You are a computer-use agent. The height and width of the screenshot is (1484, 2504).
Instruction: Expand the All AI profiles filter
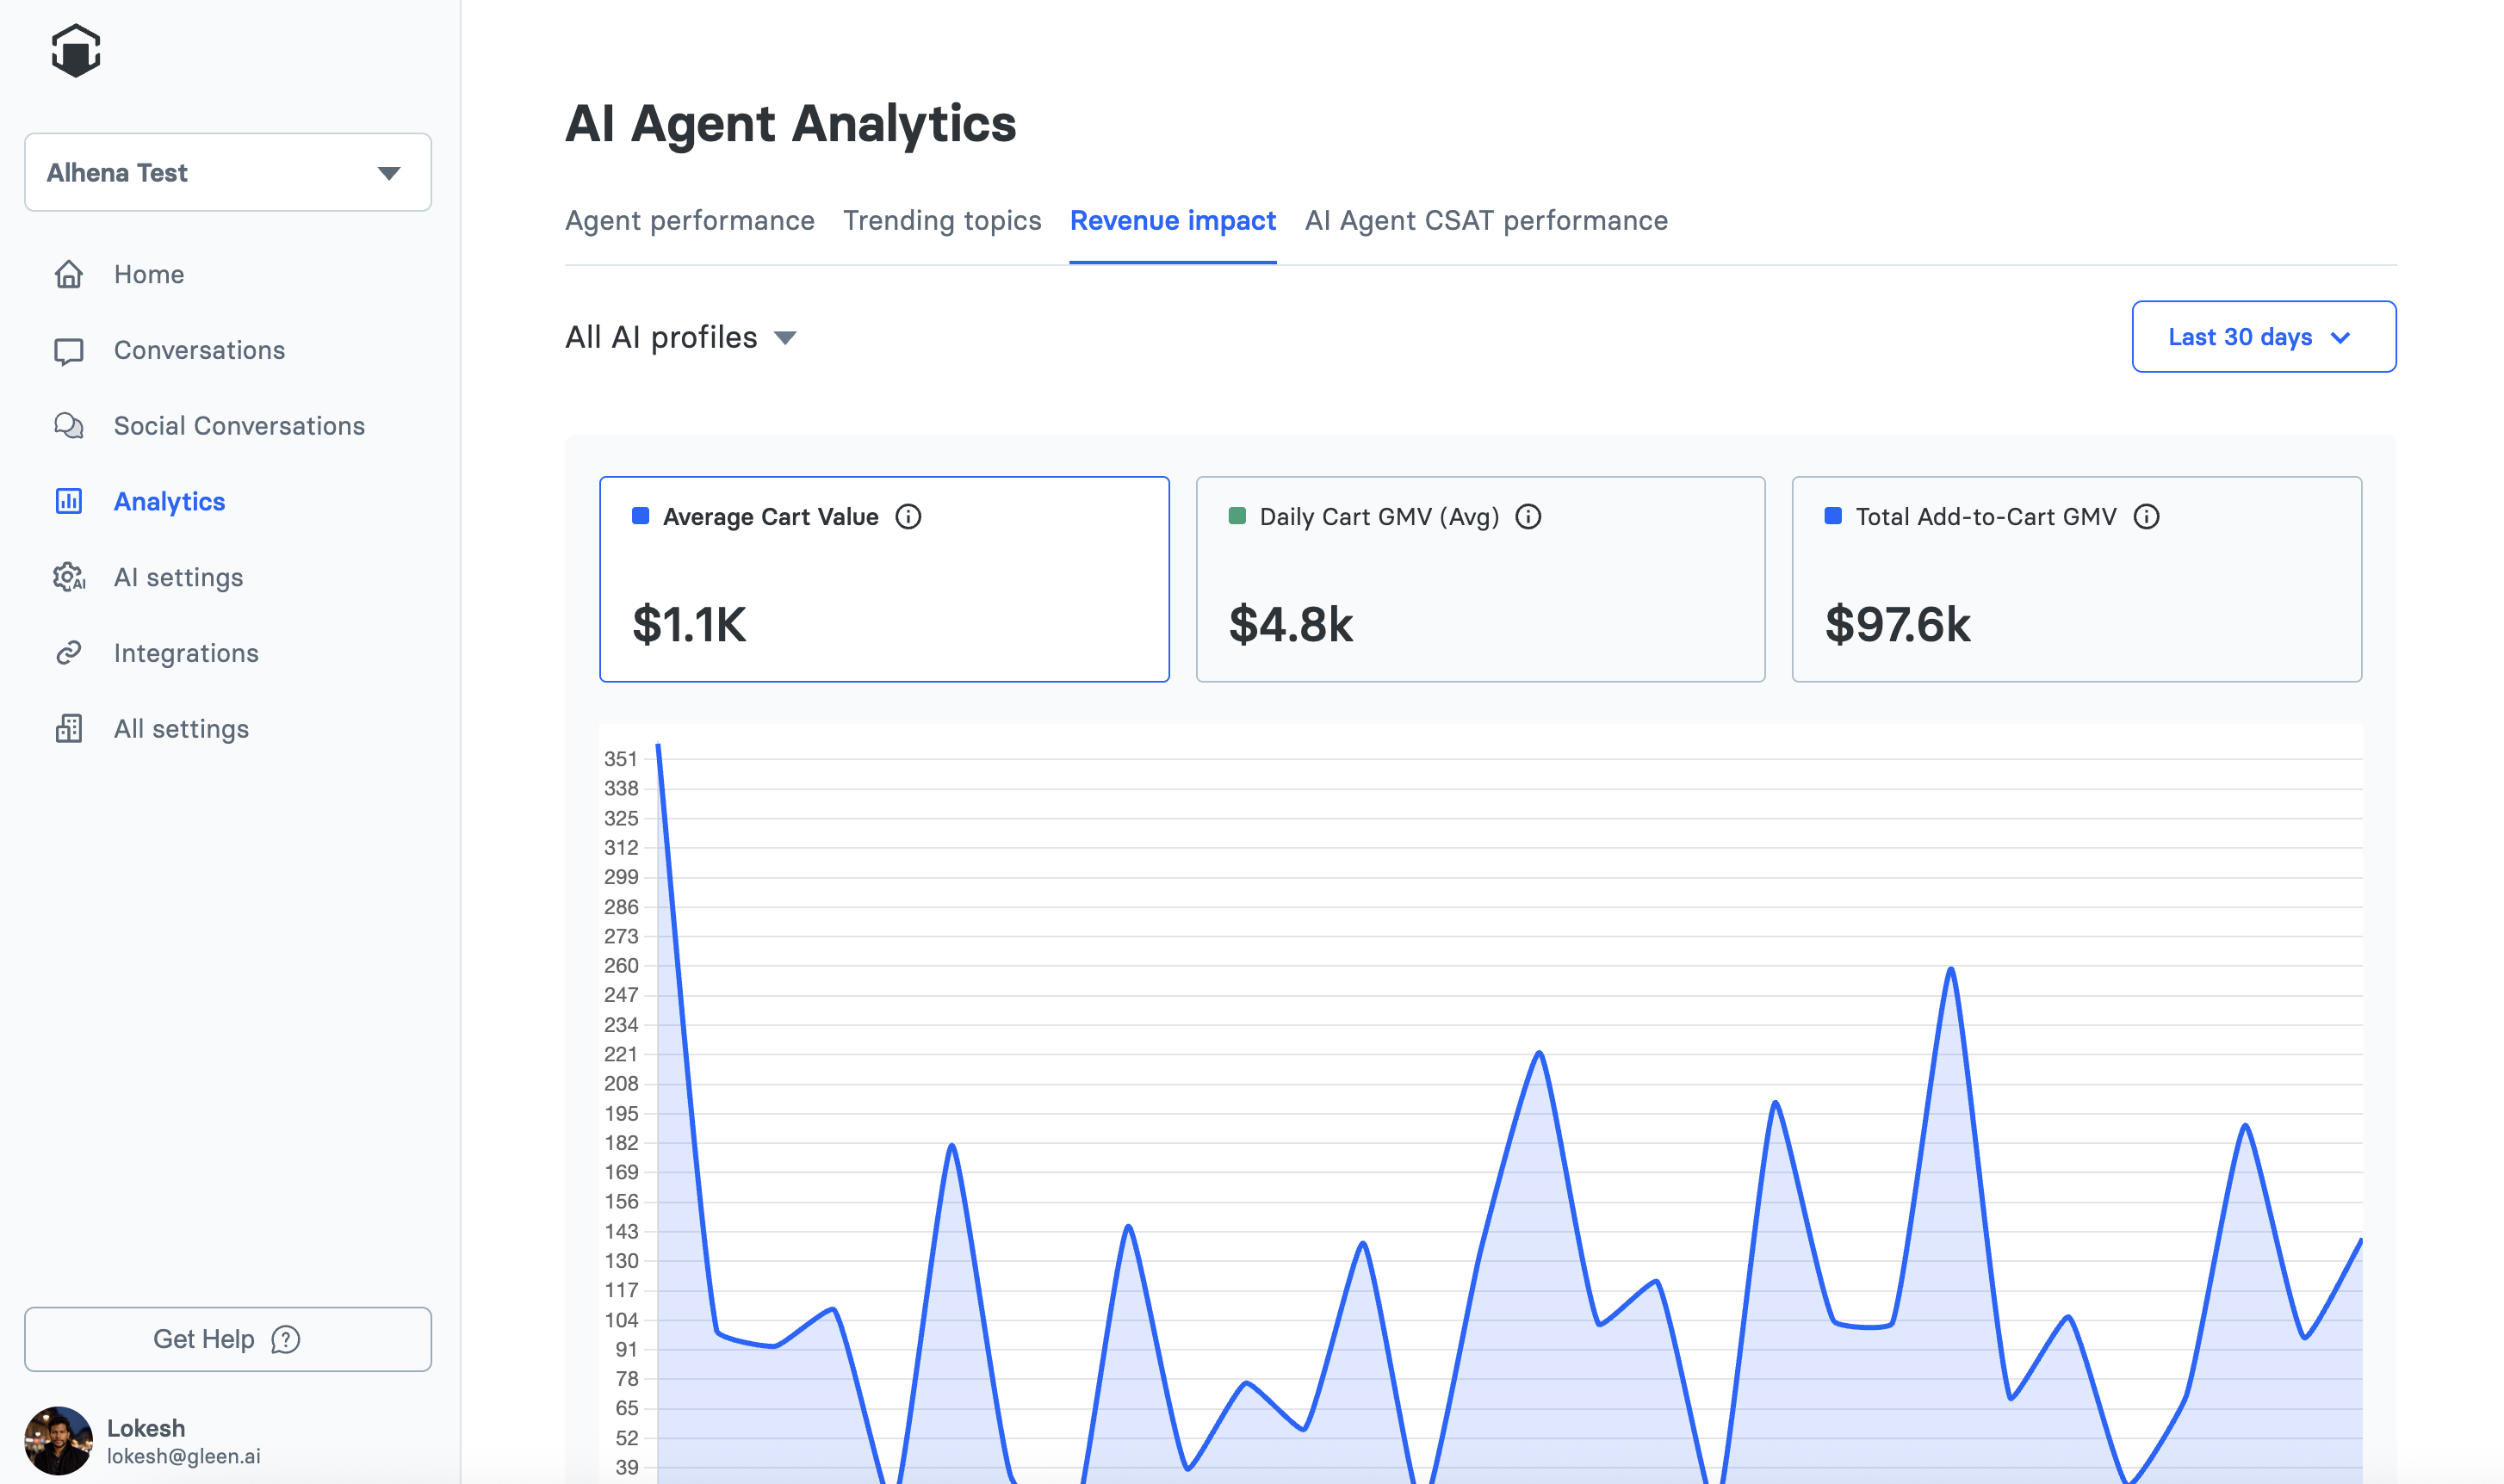click(680, 338)
